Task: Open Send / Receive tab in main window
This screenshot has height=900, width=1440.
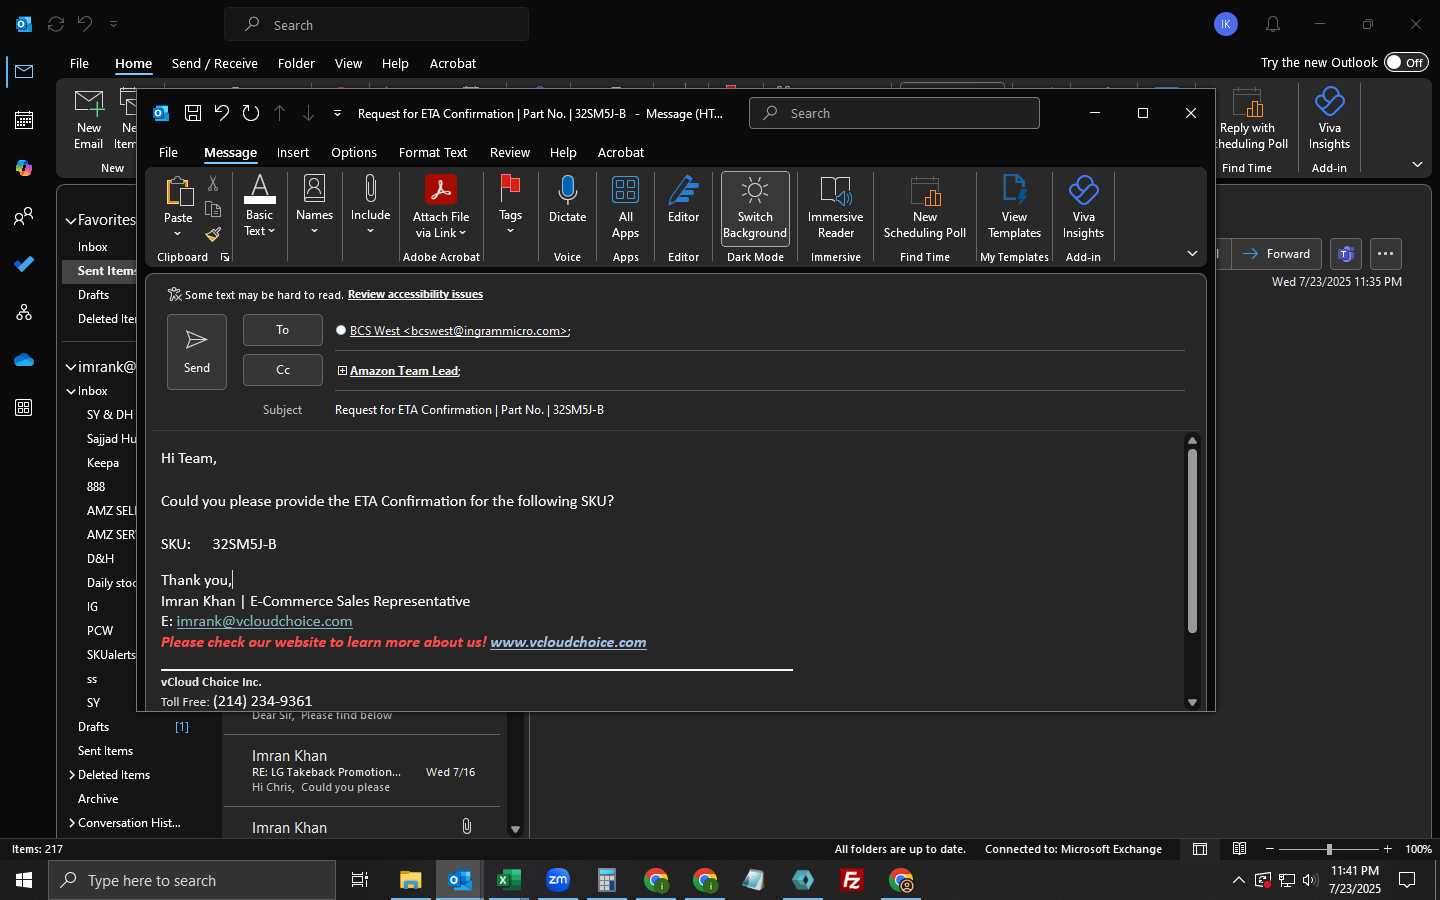Action: pyautogui.click(x=215, y=63)
